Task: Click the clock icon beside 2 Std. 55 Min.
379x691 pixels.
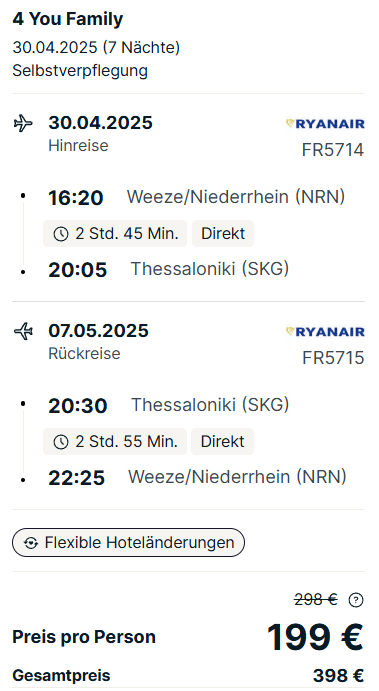Action: (x=61, y=442)
